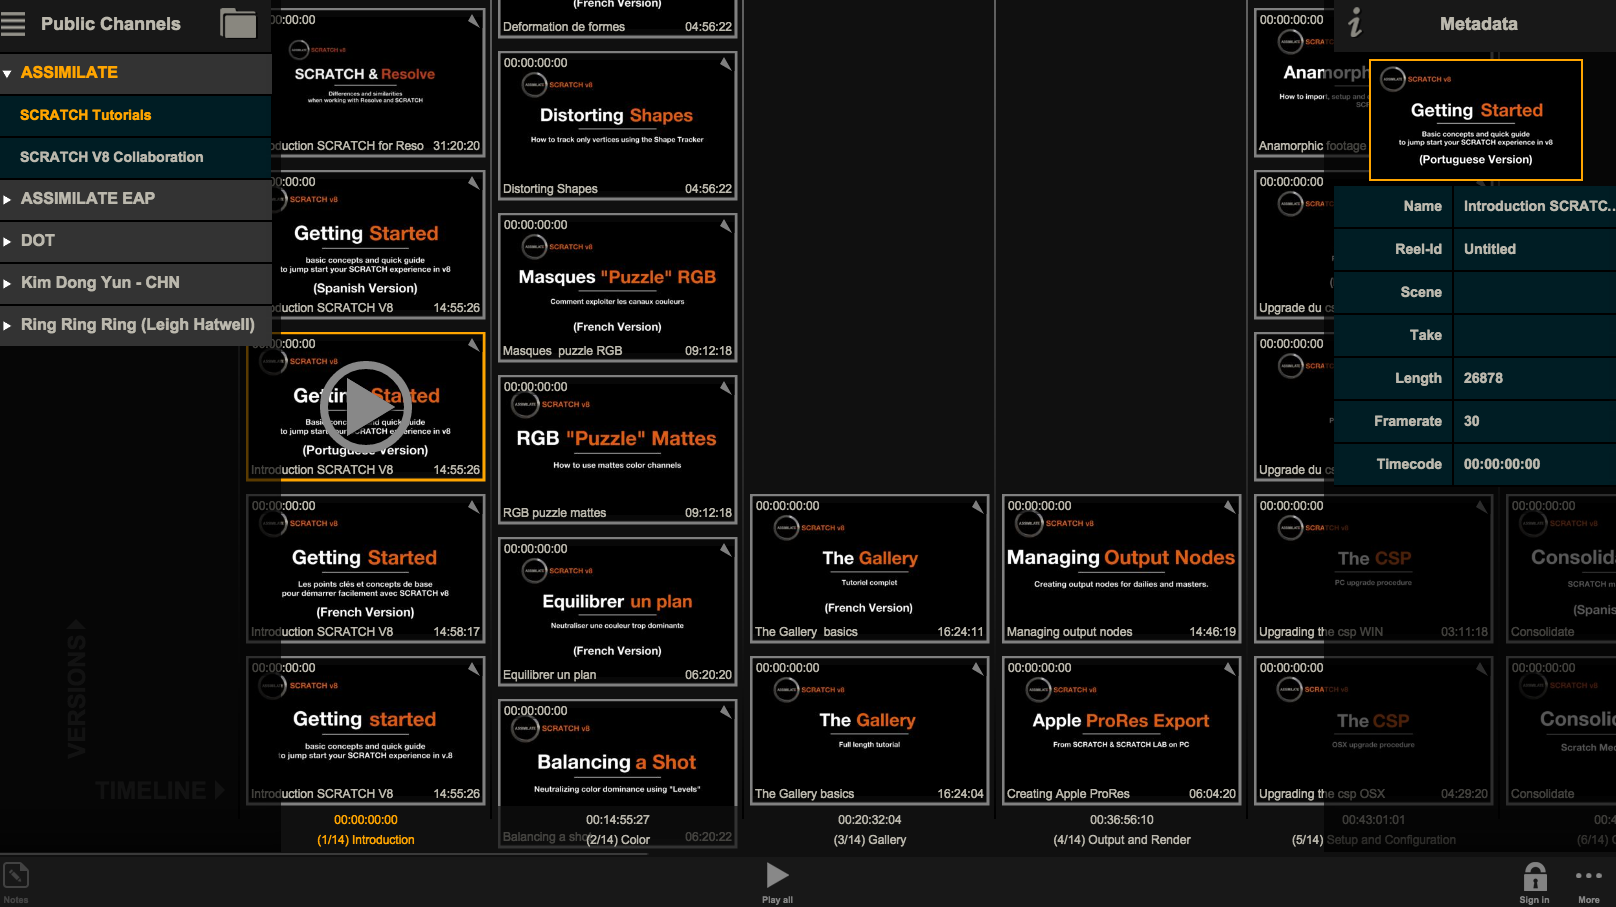This screenshot has height=907, width=1616.
Task: Click the Reel-Id Untitled field
Action: pyautogui.click(x=1536, y=250)
